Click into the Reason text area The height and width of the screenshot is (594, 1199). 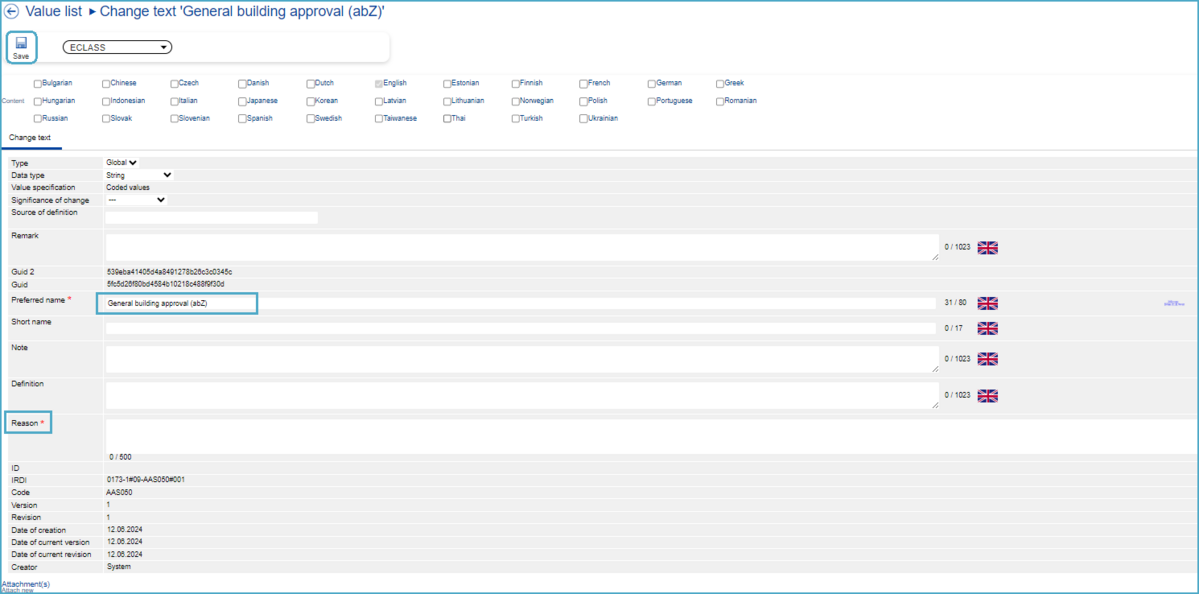point(650,435)
